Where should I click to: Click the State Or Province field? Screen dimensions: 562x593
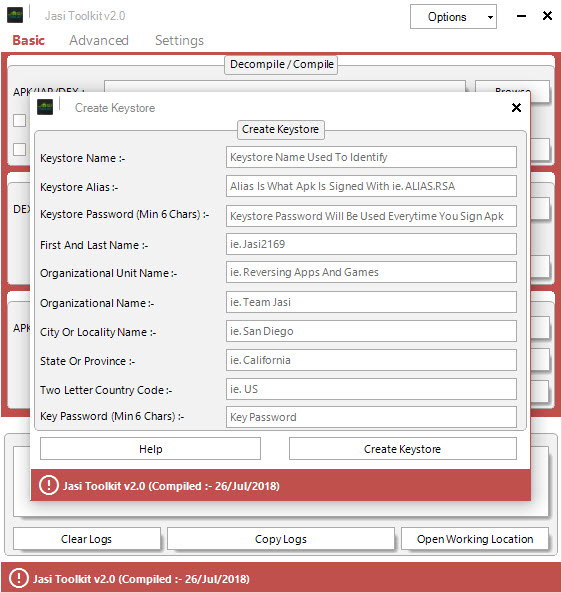point(371,360)
